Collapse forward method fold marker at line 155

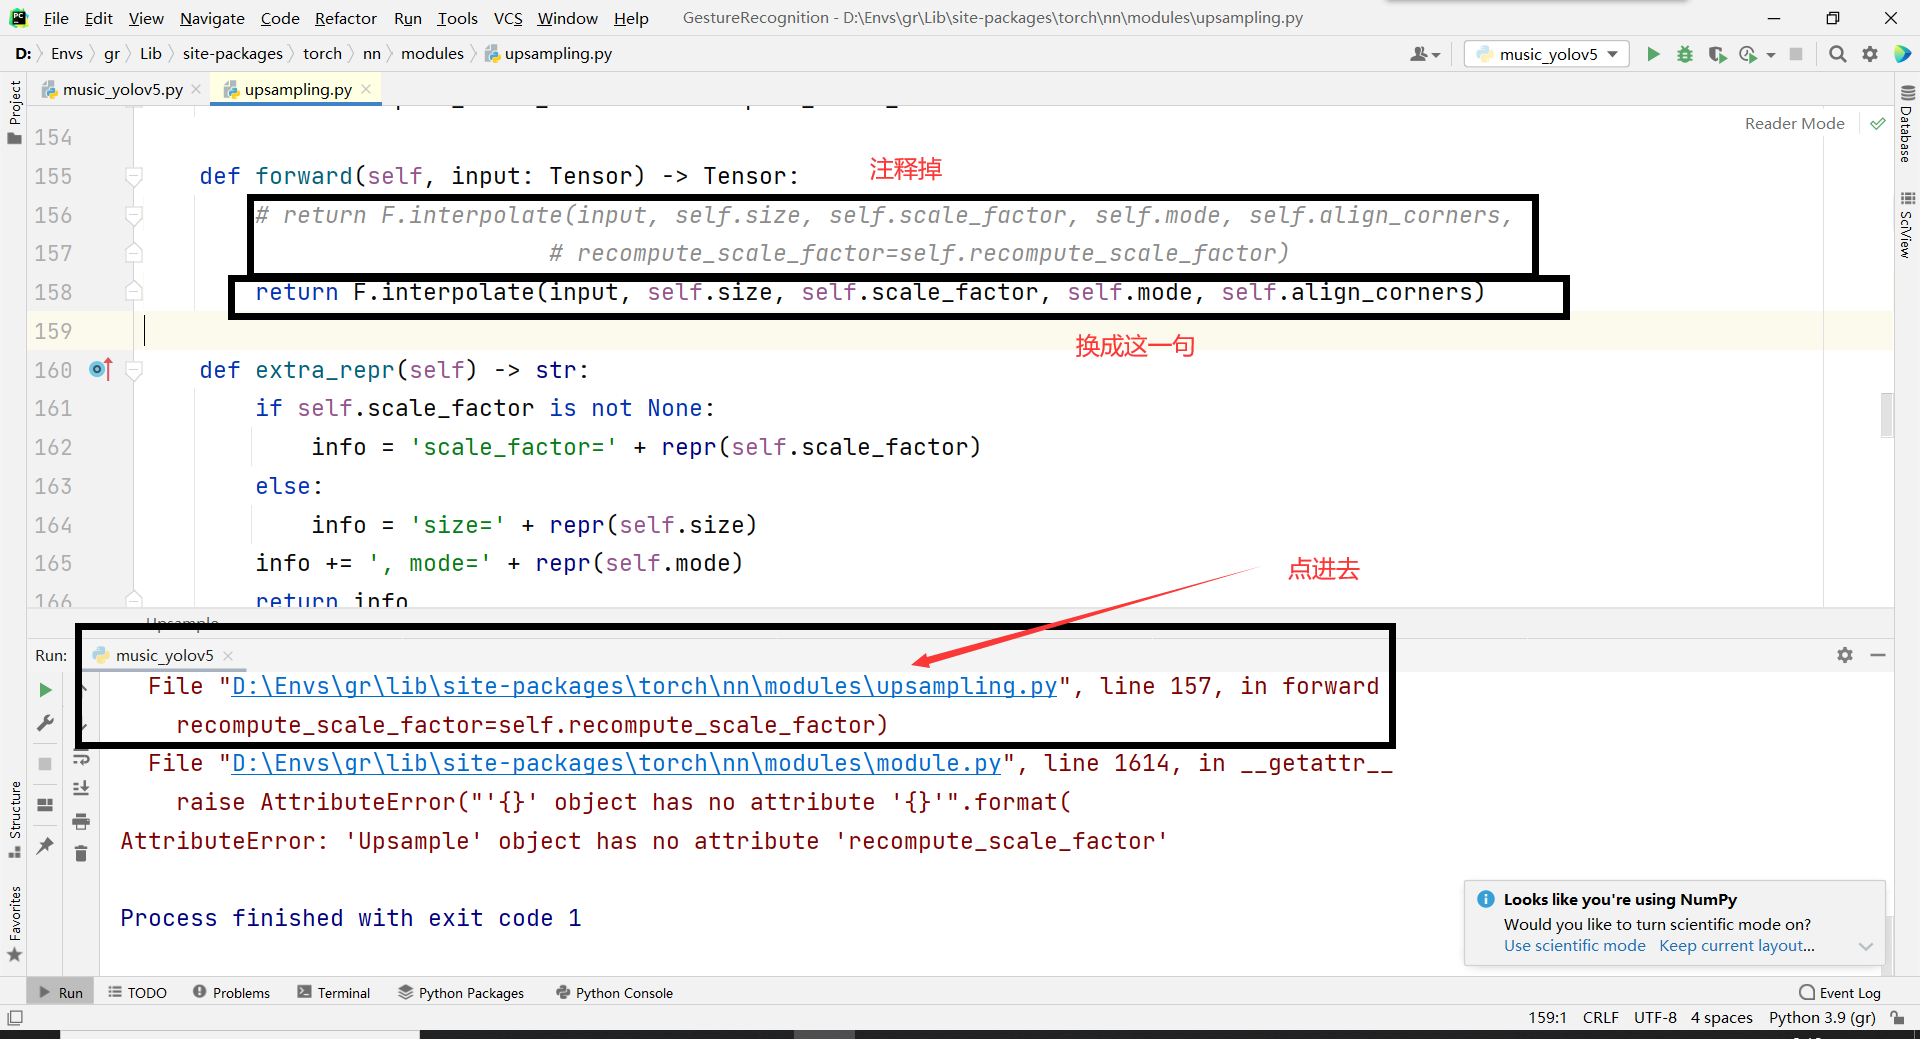(x=134, y=176)
